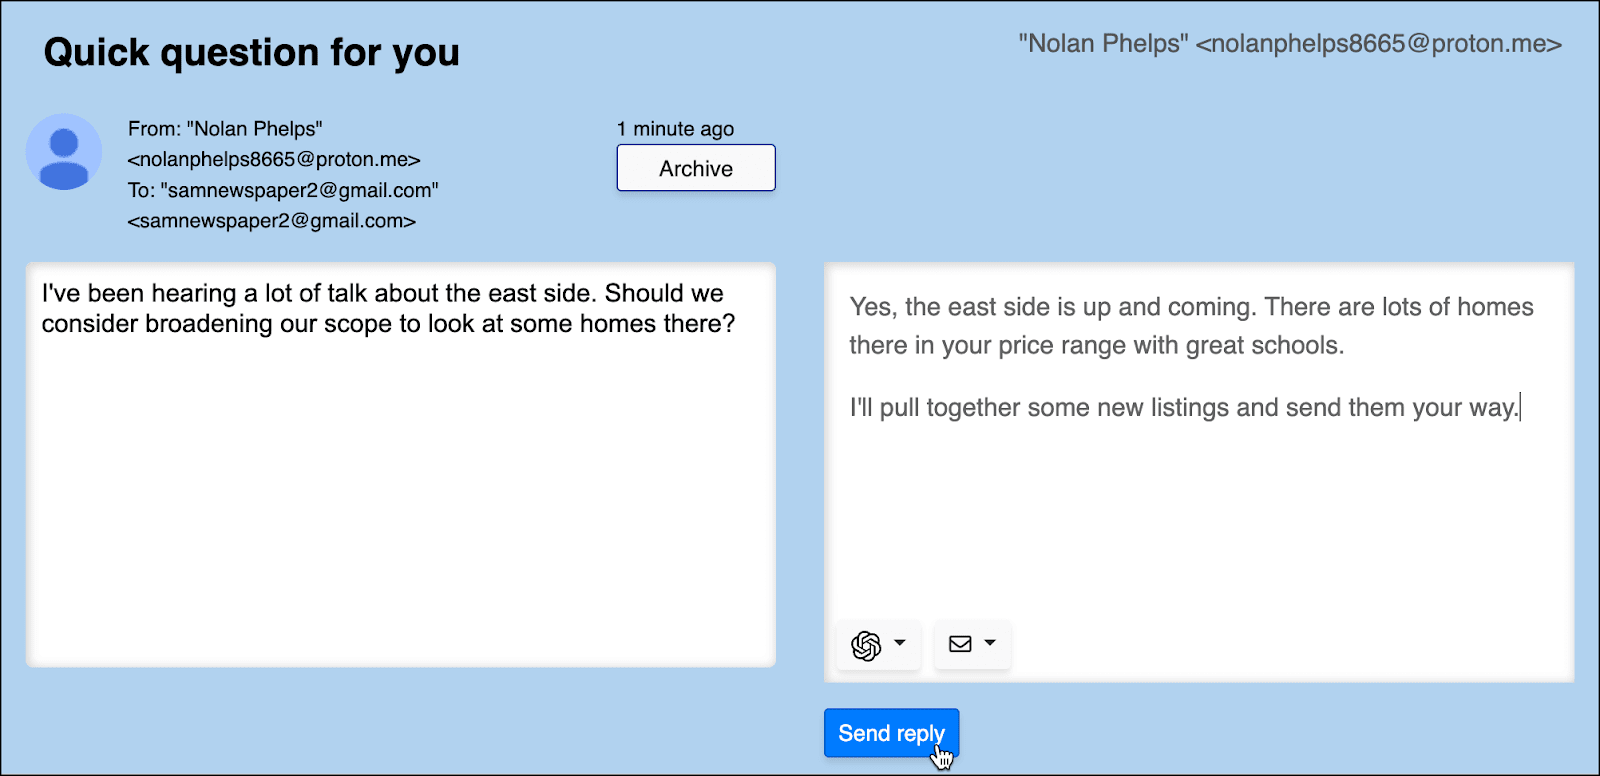Click the <samnewspaper2@gmail.com> address in brackets
Viewport: 1600px width, 776px height.
pyautogui.click(x=272, y=221)
